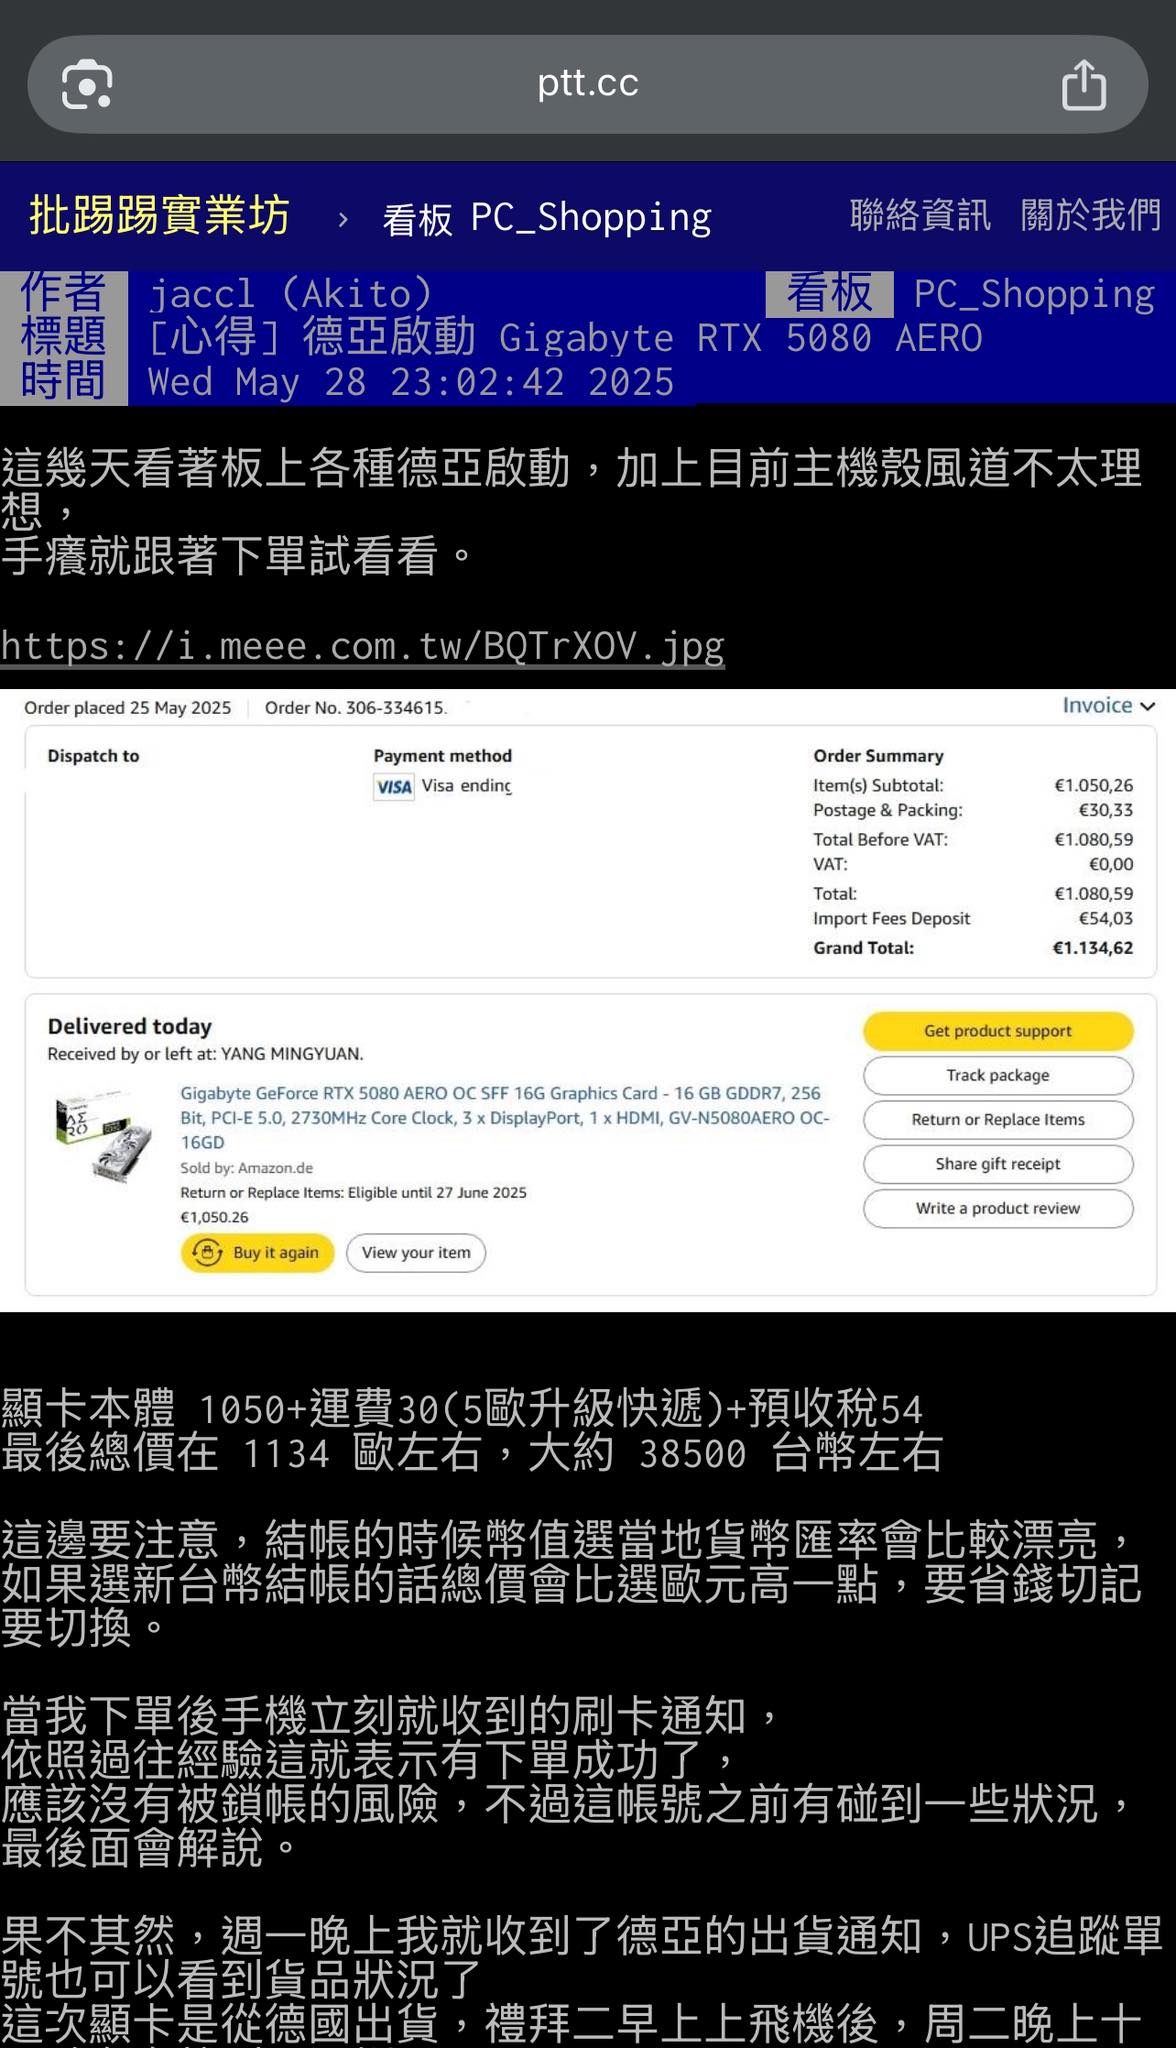Click the Buy it again button

pos(257,1253)
